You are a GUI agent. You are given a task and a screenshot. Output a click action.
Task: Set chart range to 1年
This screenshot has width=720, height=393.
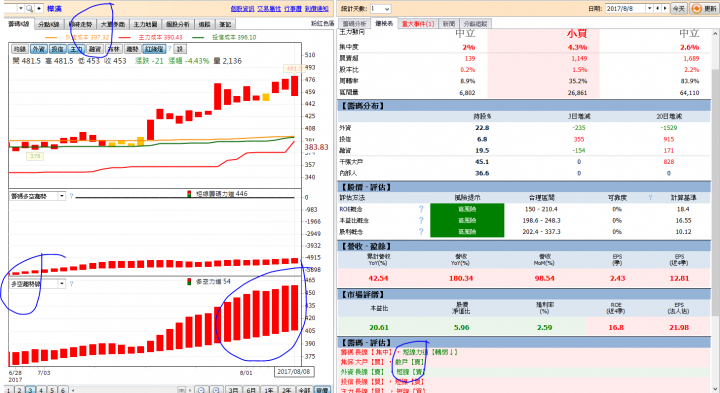click(269, 390)
